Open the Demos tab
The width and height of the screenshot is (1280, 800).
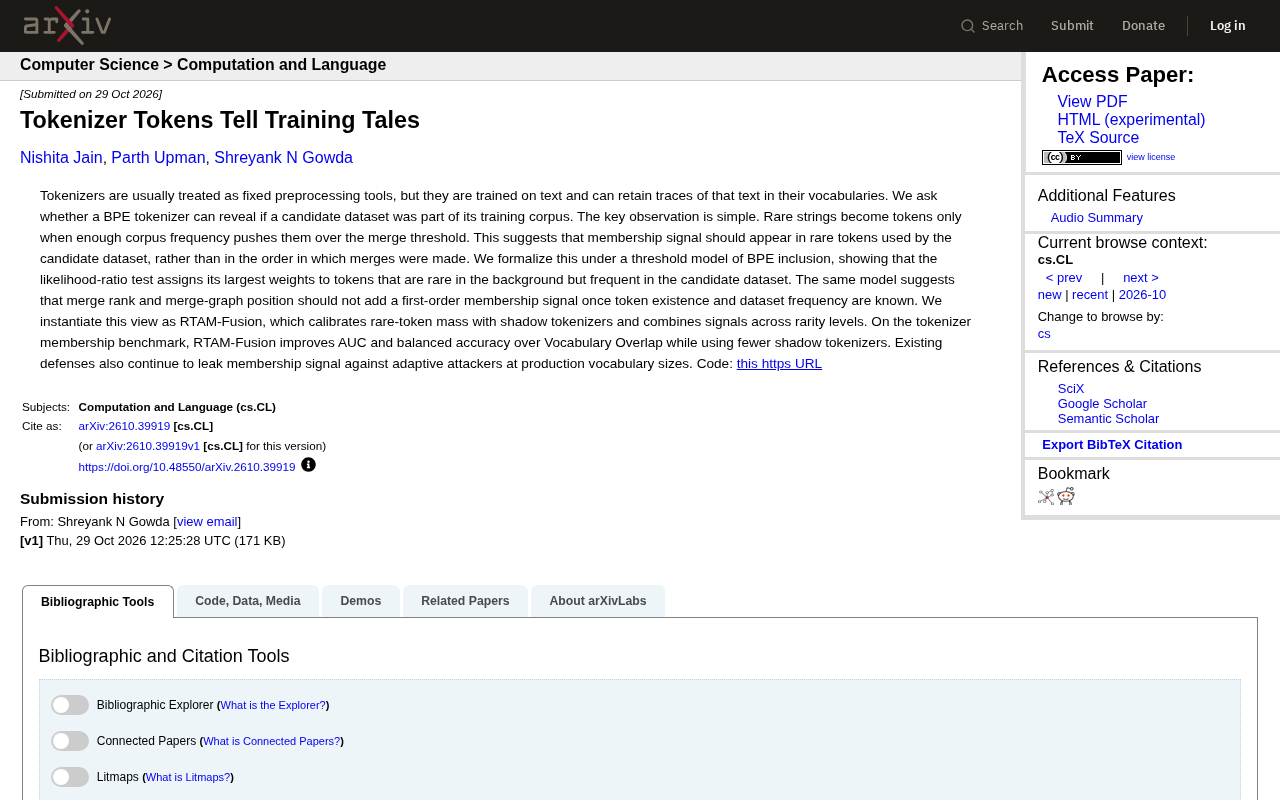pyautogui.click(x=361, y=601)
